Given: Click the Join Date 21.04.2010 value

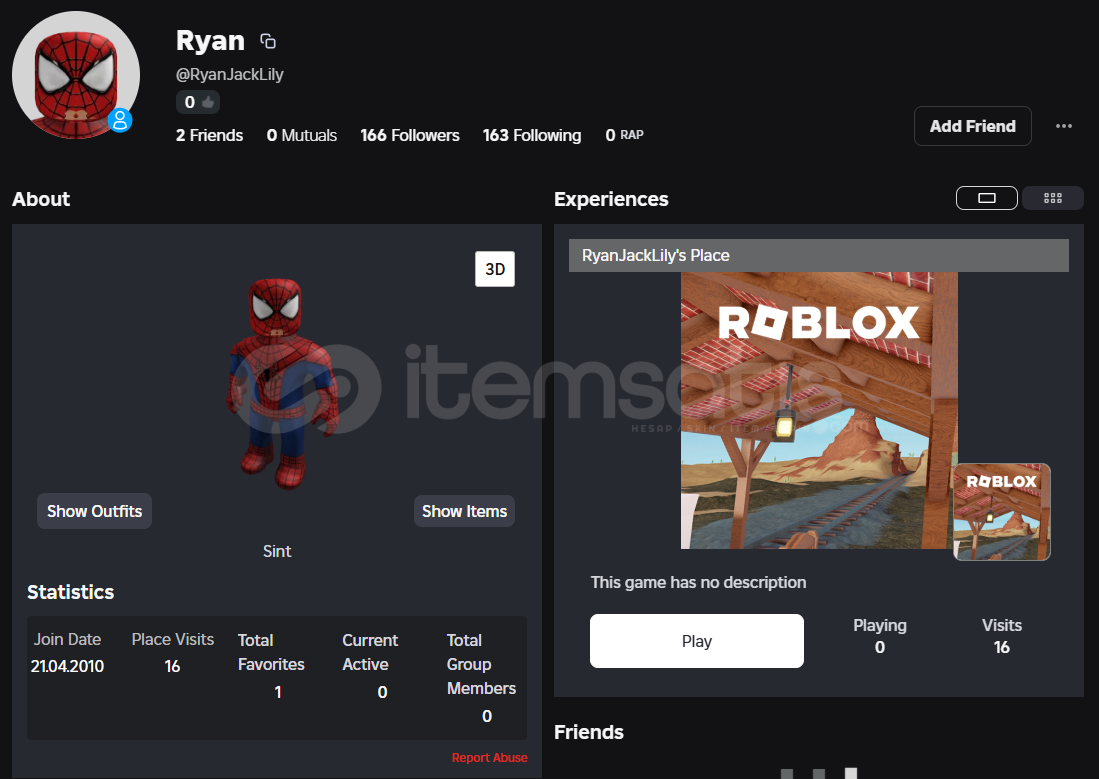Looking at the screenshot, I should (x=67, y=666).
